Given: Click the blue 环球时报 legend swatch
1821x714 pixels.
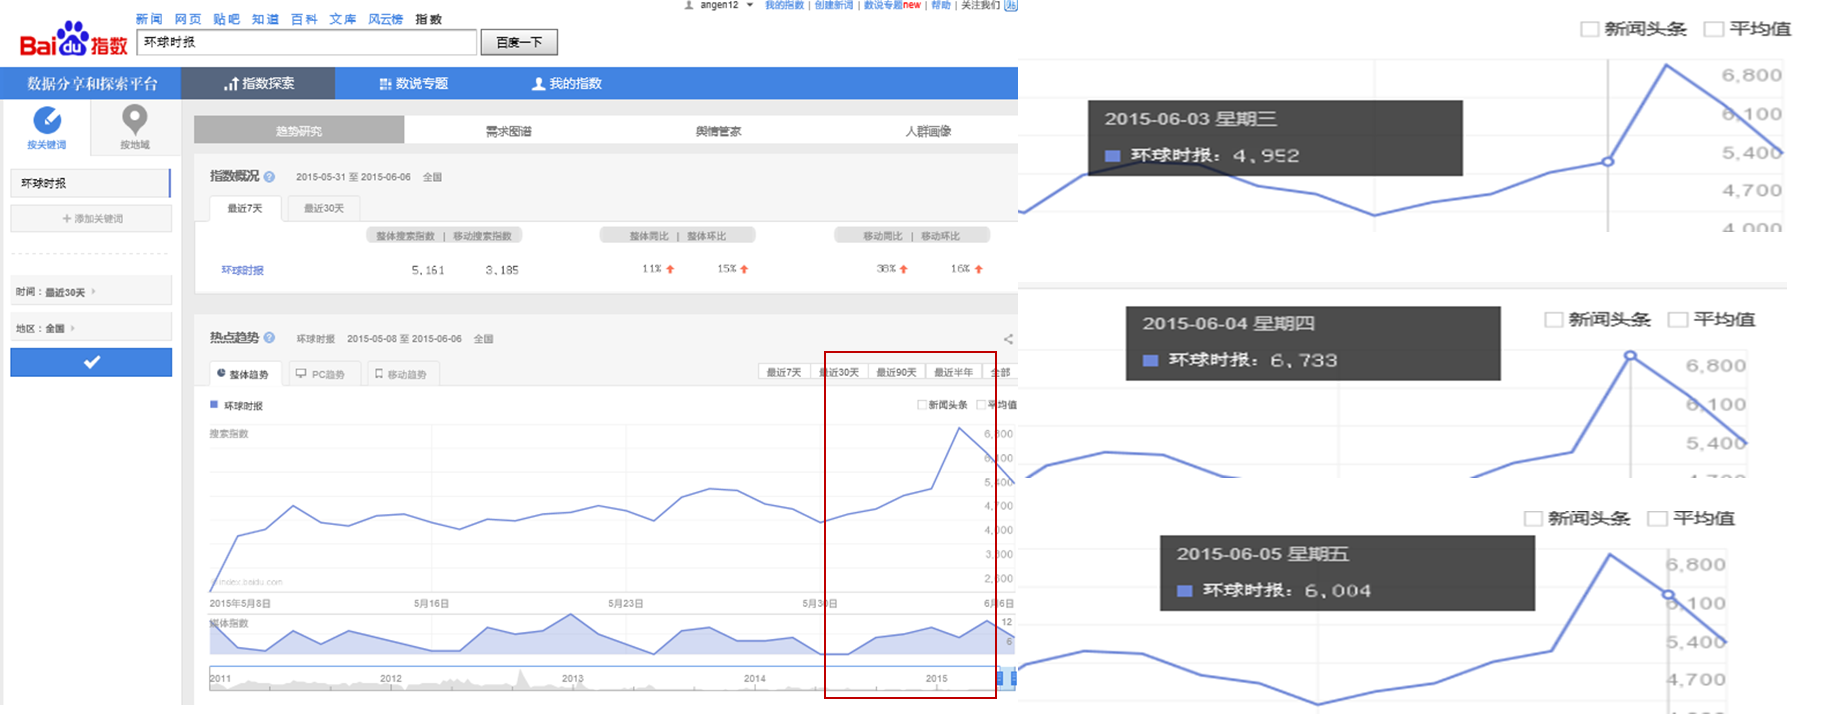Looking at the screenshot, I should click(214, 405).
